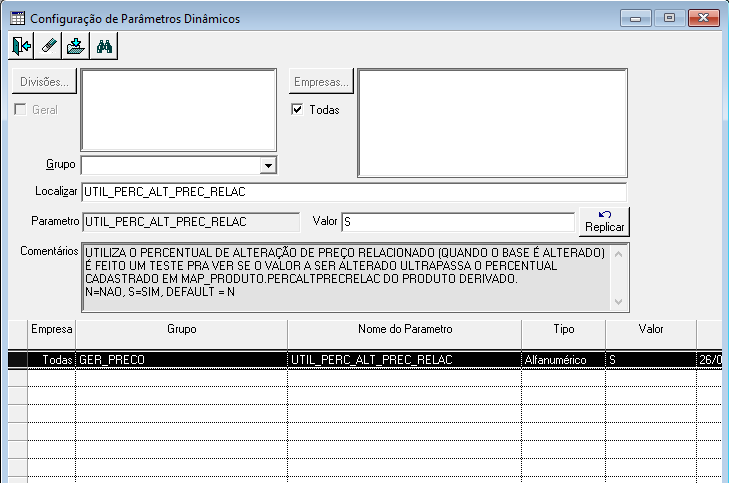This screenshot has width=729, height=483.
Task: Open the Grupo dropdown arrow
Action: point(268,165)
